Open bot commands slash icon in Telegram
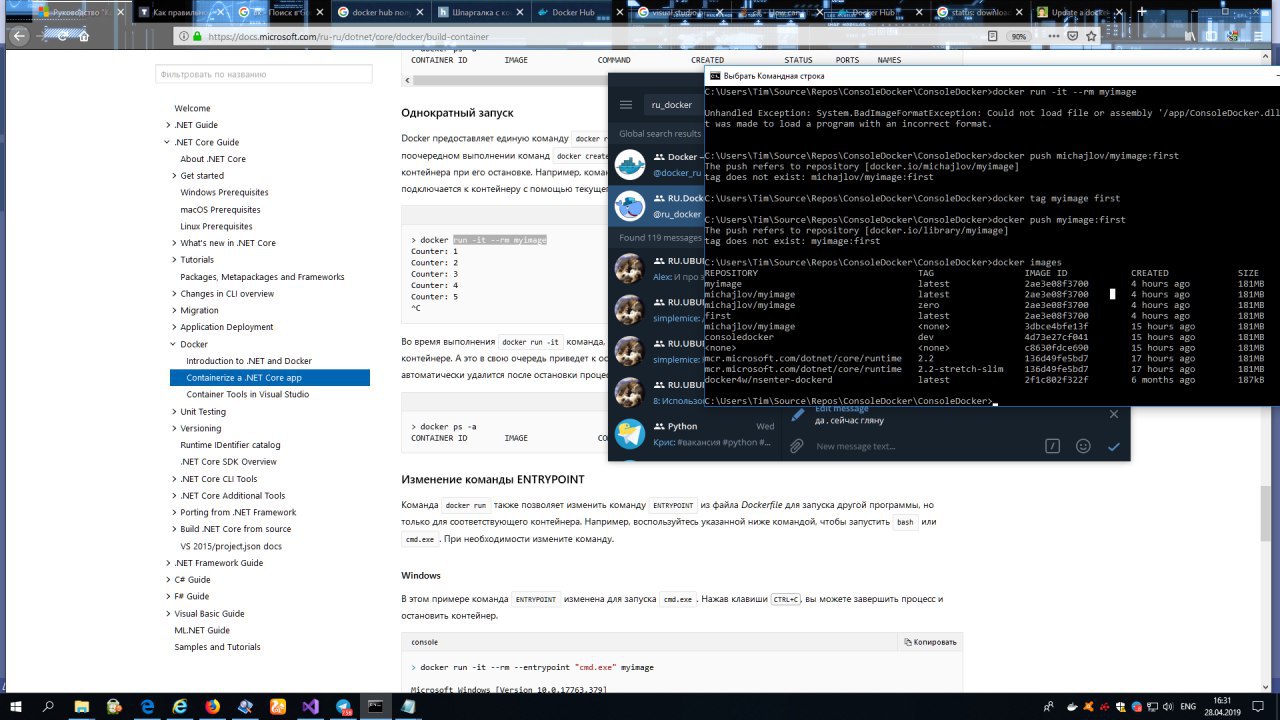Image resolution: width=1280 pixels, height=720 pixels. click(x=1052, y=446)
